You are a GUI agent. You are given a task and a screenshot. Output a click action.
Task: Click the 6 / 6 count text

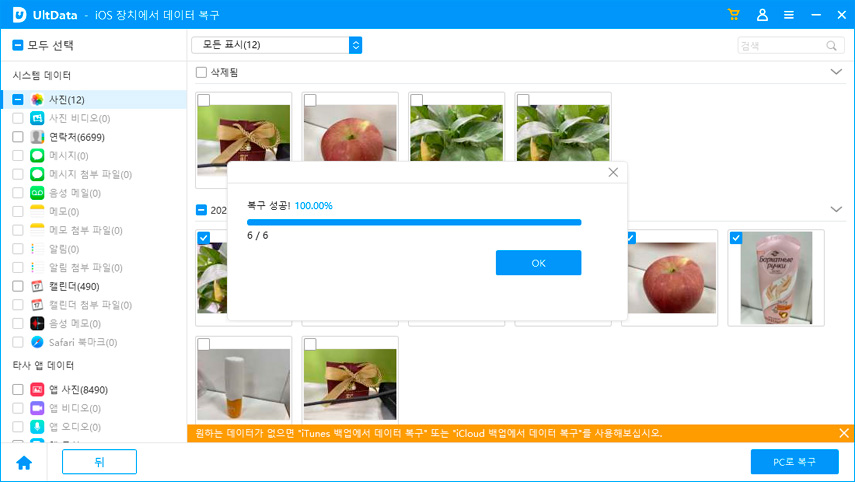click(x=257, y=236)
